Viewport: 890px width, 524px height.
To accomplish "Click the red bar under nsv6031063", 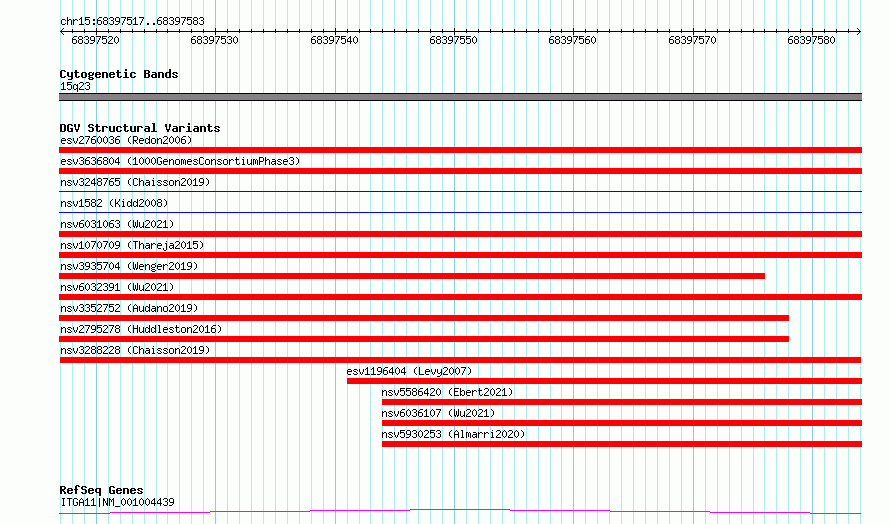I will (460, 234).
